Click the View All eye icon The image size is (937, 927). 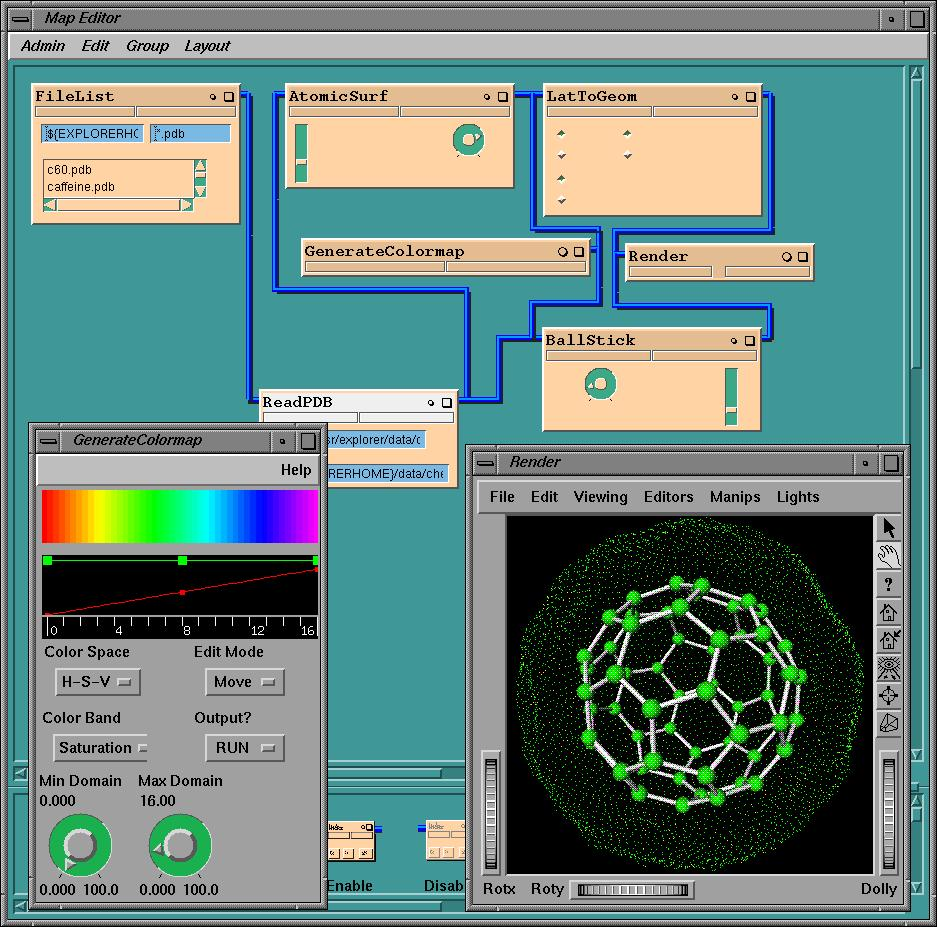tap(888, 668)
